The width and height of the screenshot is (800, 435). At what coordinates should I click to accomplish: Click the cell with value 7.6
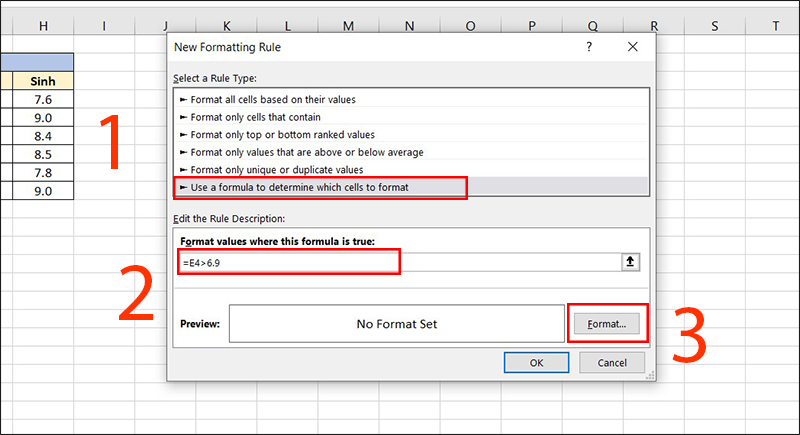click(43, 99)
